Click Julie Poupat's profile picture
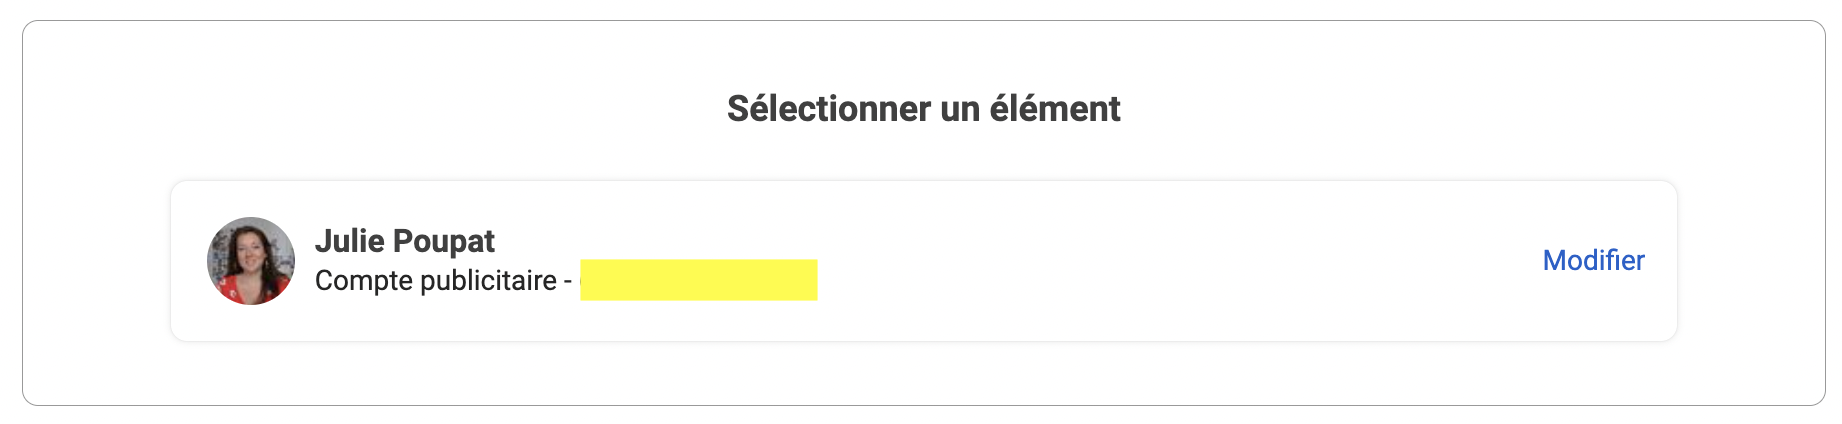1842x424 pixels. click(251, 261)
